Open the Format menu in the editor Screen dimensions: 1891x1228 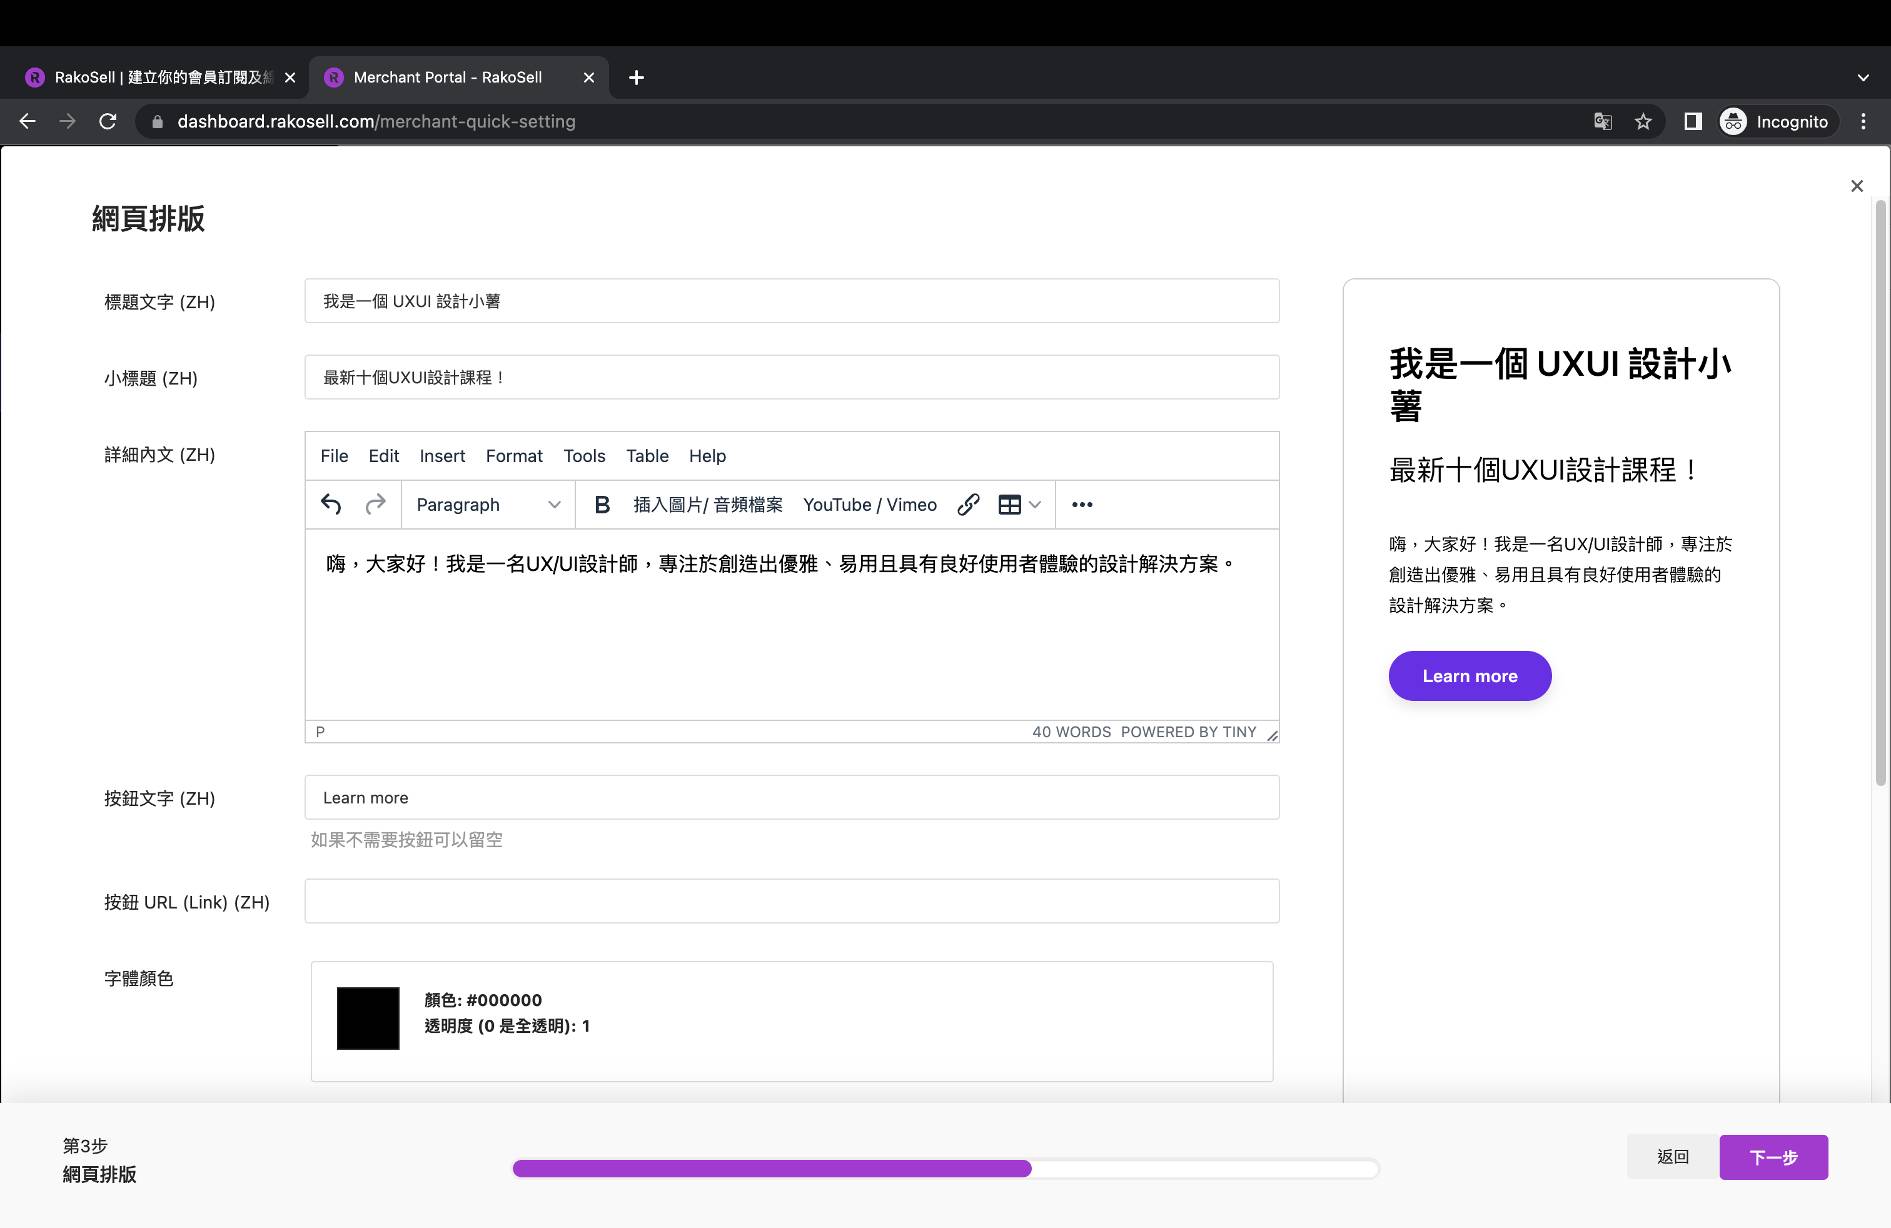coord(514,456)
